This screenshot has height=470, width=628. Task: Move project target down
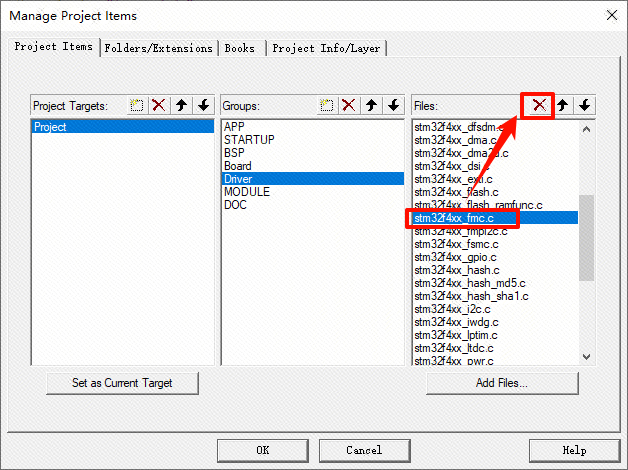[x=203, y=105]
